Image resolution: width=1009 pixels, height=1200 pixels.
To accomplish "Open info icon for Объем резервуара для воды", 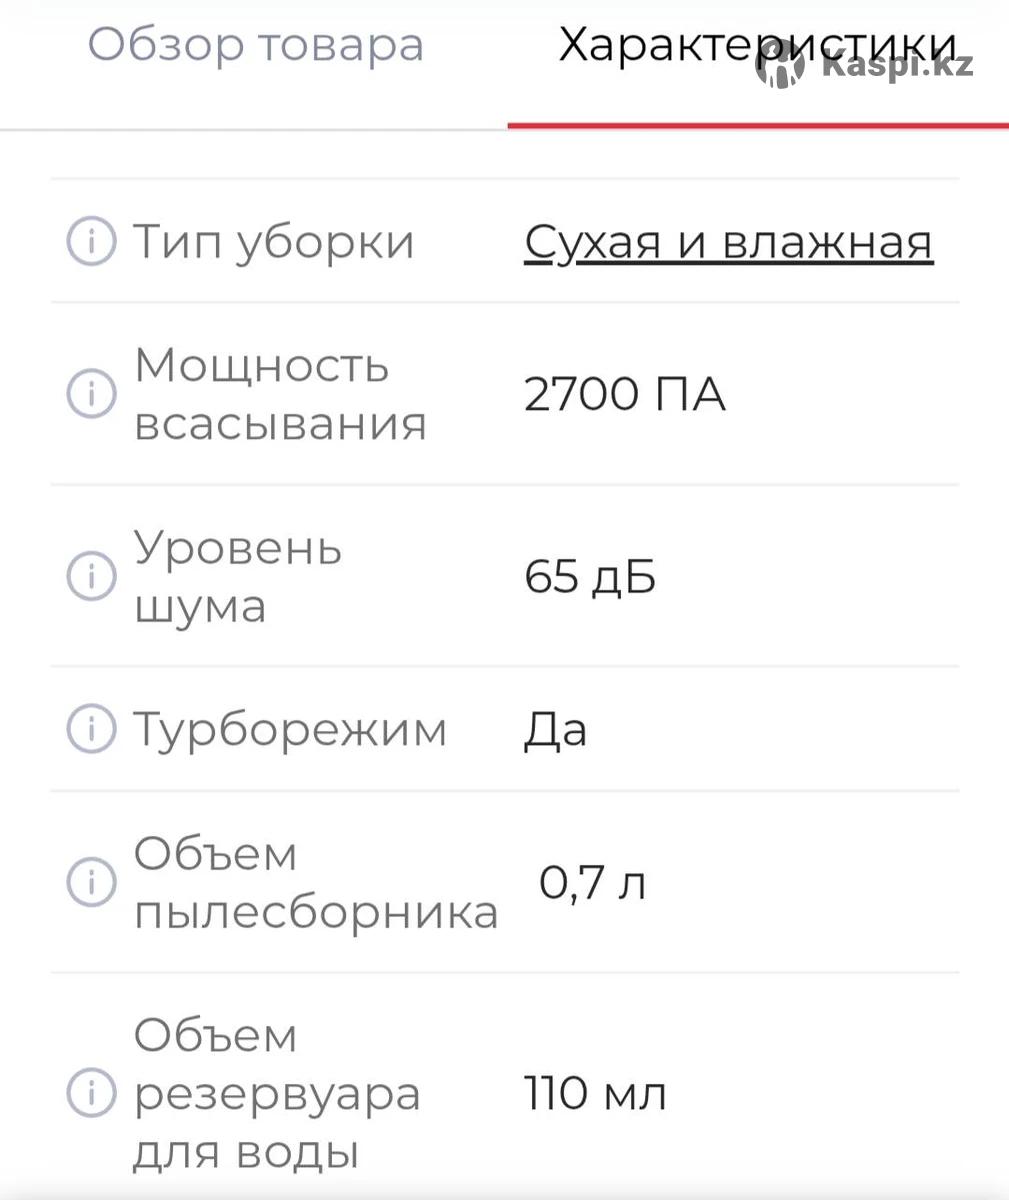I will pos(91,1092).
